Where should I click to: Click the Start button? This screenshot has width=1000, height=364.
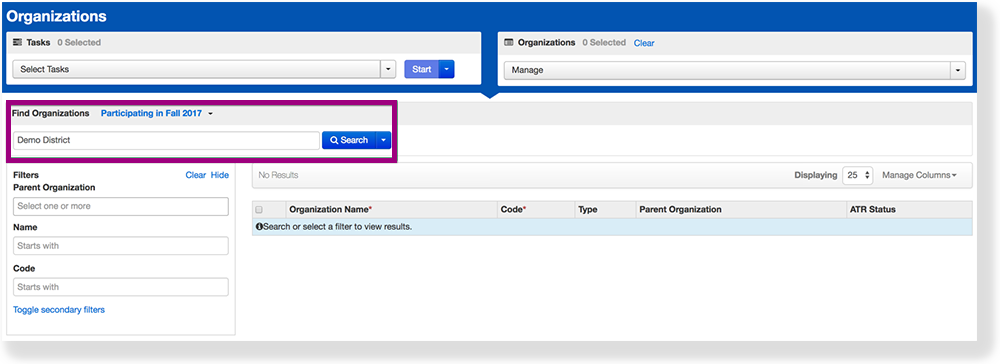pos(422,69)
